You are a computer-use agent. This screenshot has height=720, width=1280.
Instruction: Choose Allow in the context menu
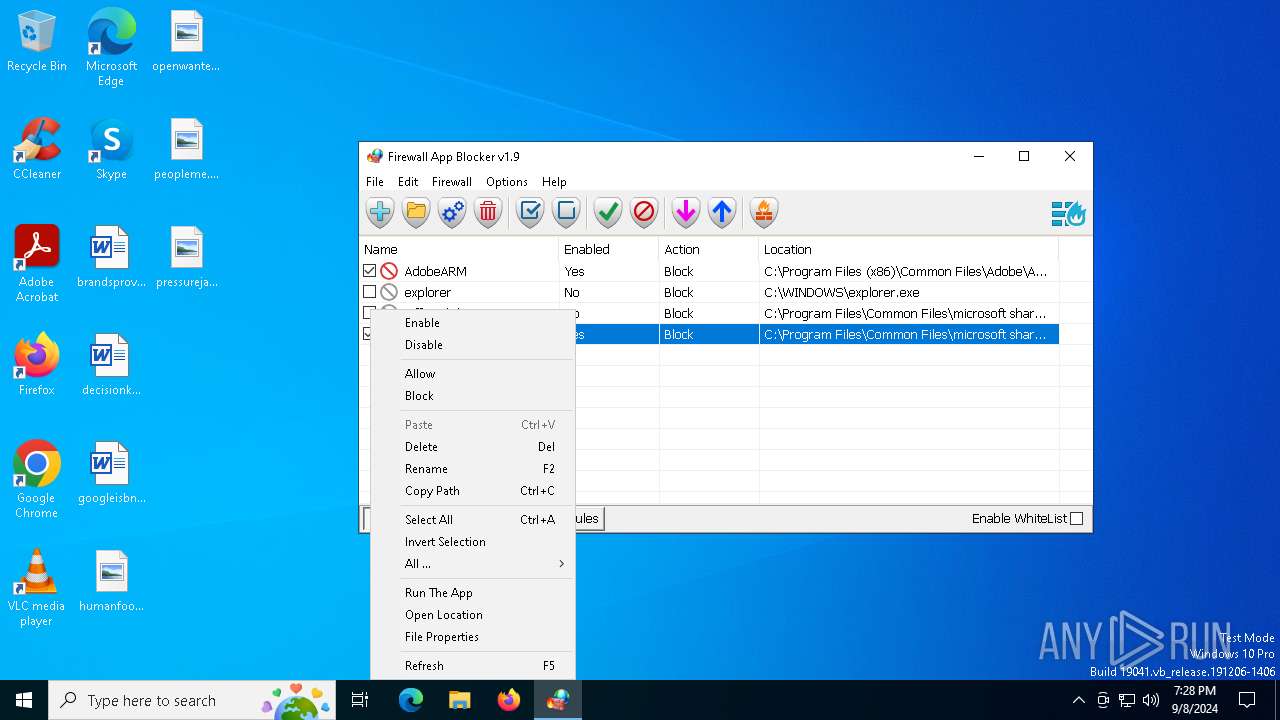[473, 374]
